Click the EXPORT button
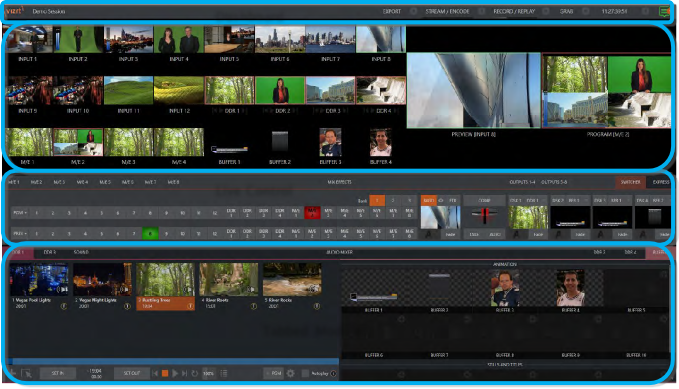Screen dimensions: 679x389 [x=392, y=11]
